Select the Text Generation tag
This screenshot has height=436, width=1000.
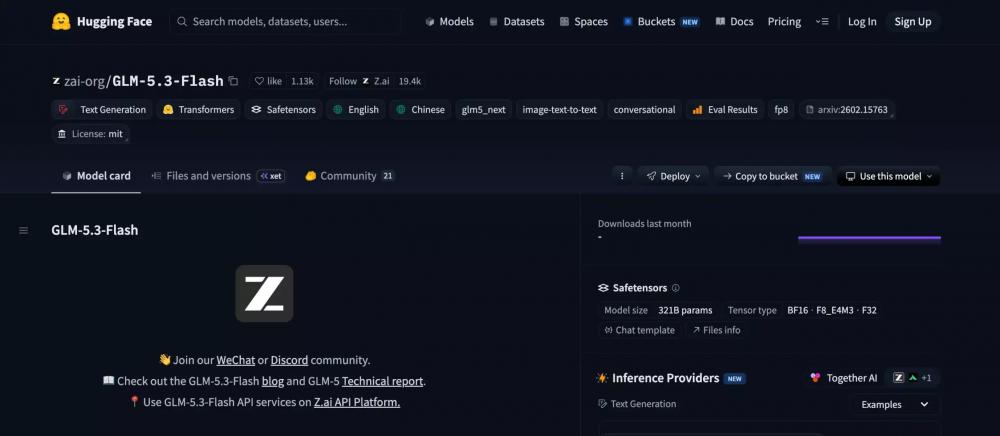(102, 110)
